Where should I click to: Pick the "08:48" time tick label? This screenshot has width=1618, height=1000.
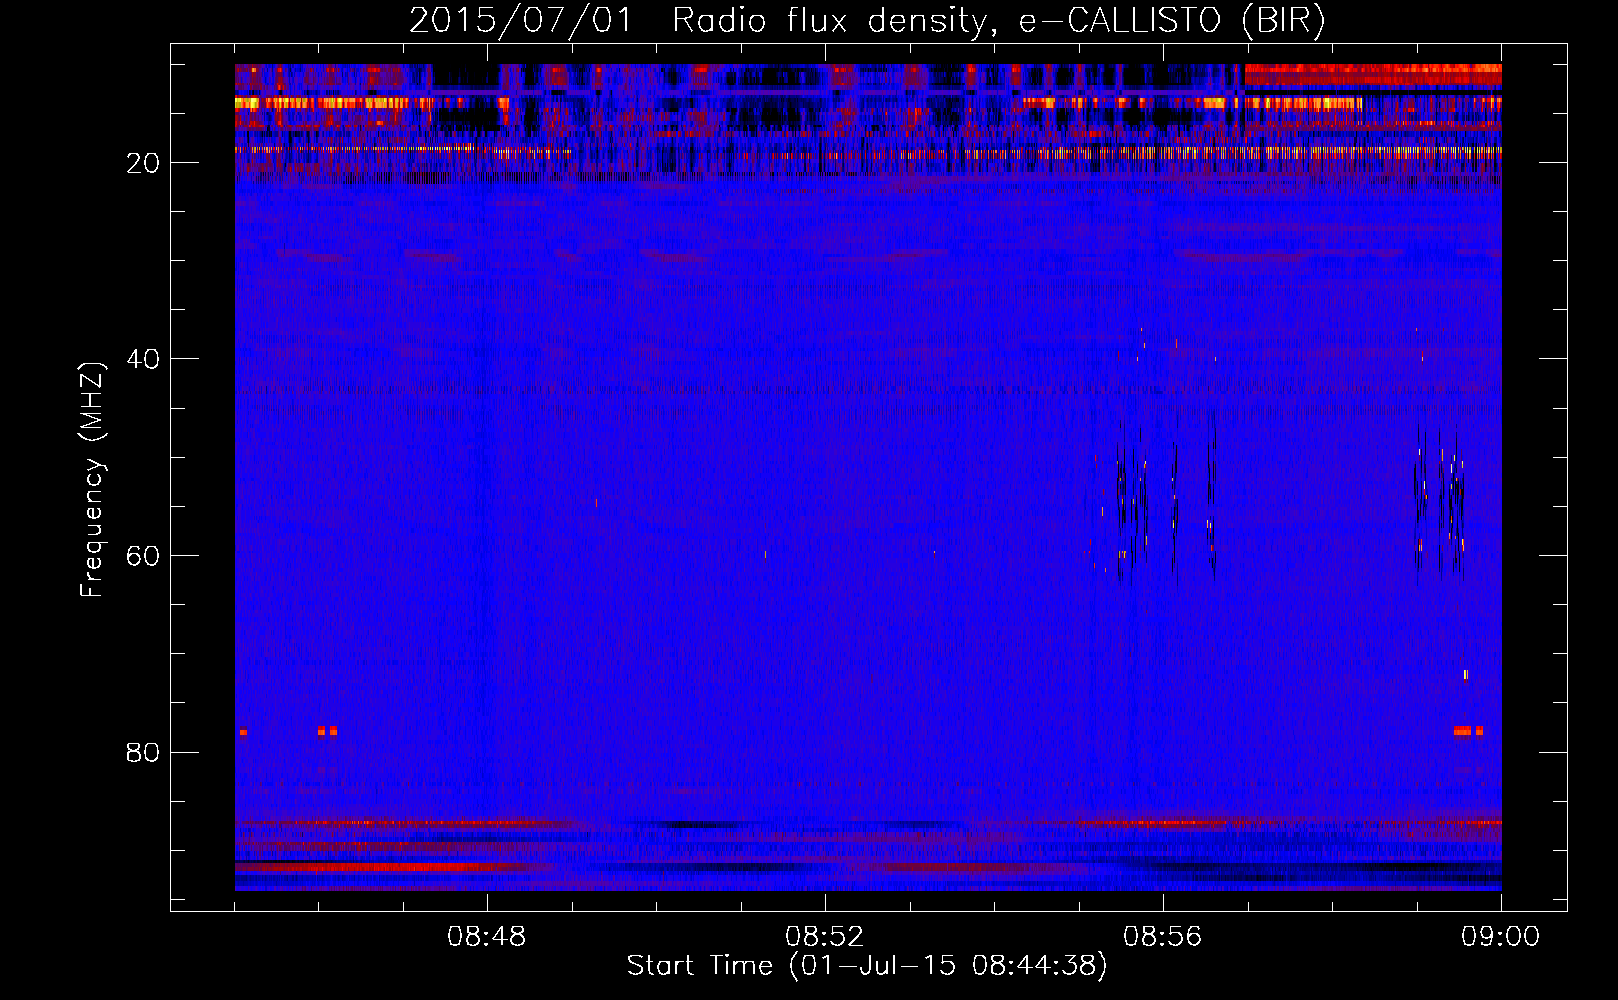(x=487, y=937)
